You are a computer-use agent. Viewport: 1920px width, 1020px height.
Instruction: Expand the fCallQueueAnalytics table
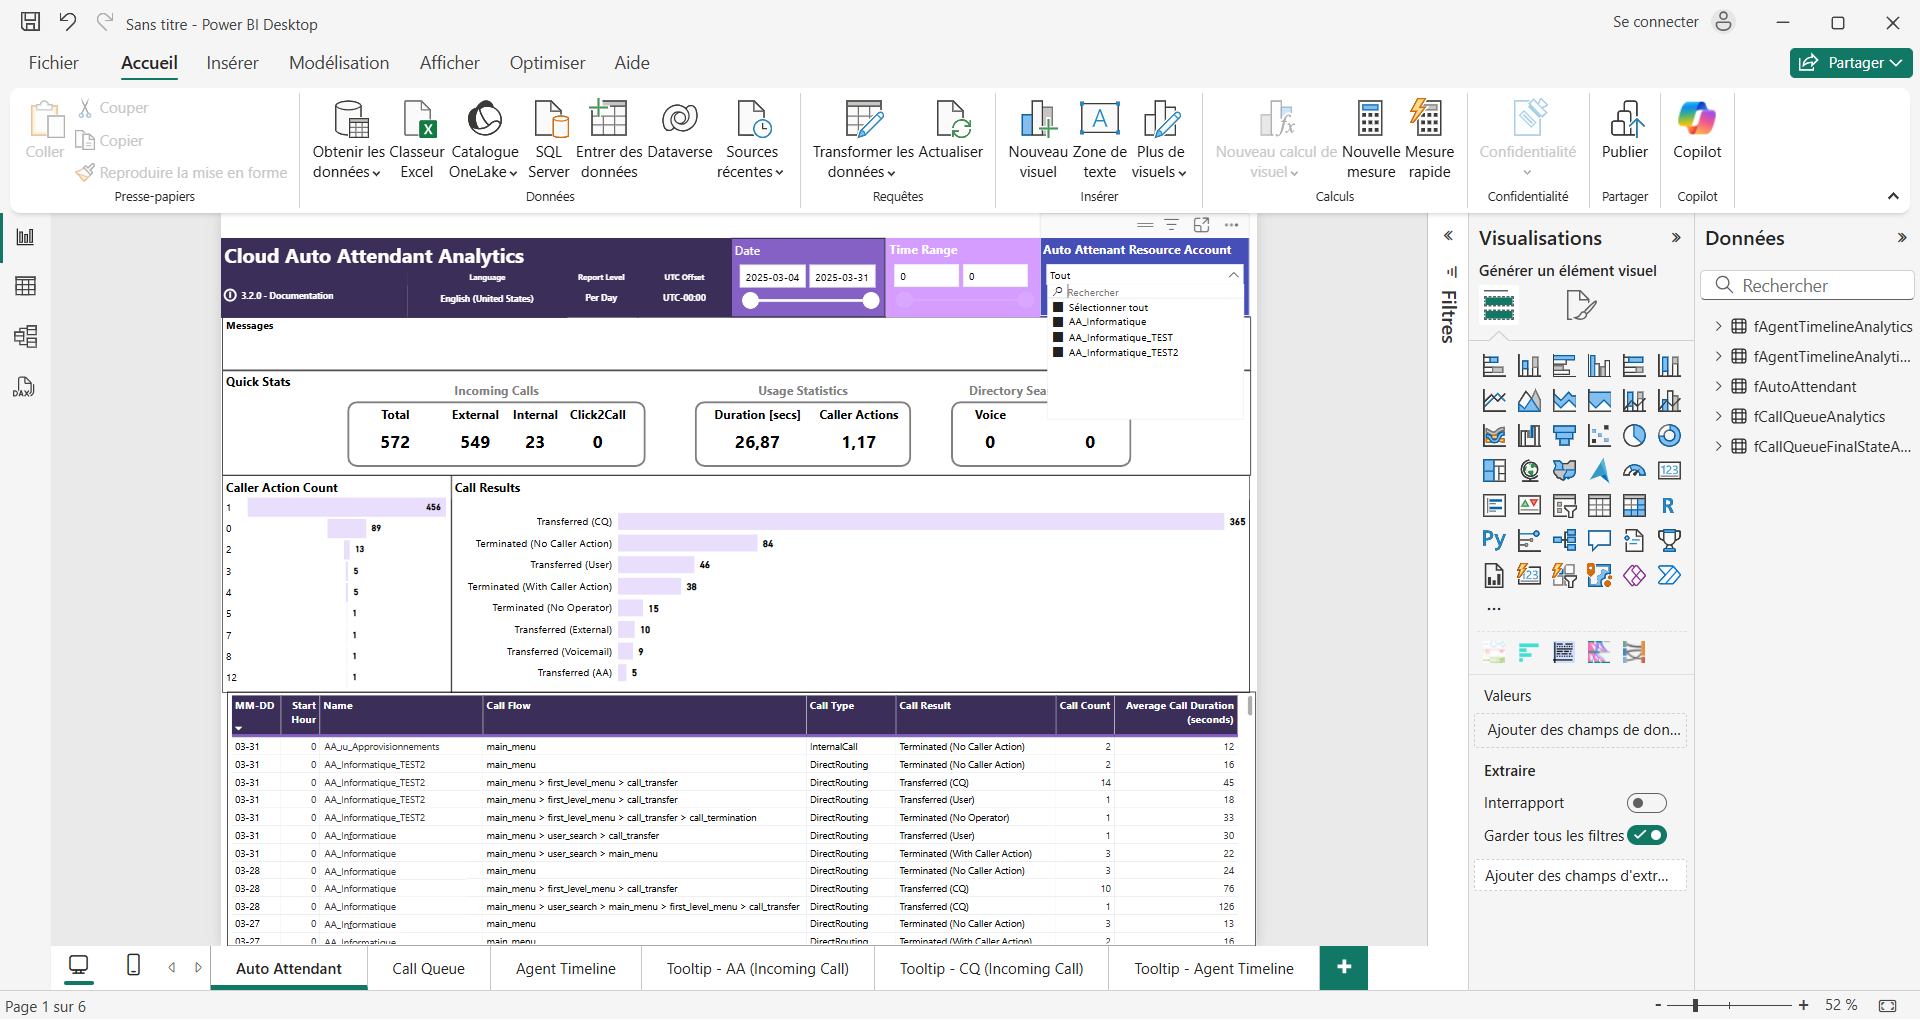(1718, 417)
